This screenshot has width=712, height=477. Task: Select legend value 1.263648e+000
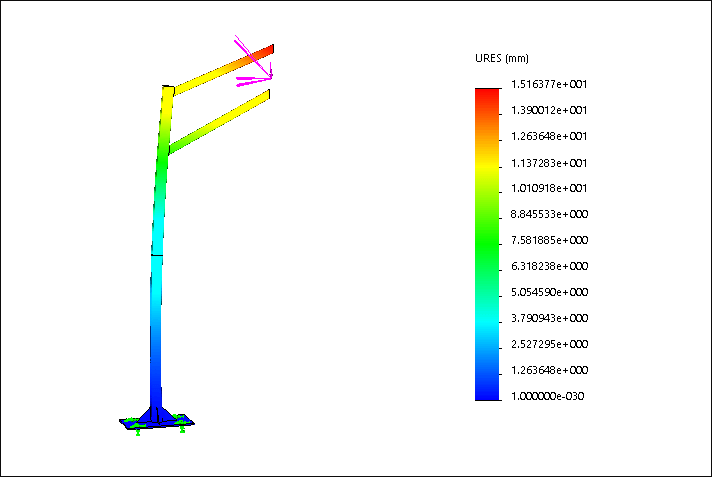pos(549,370)
